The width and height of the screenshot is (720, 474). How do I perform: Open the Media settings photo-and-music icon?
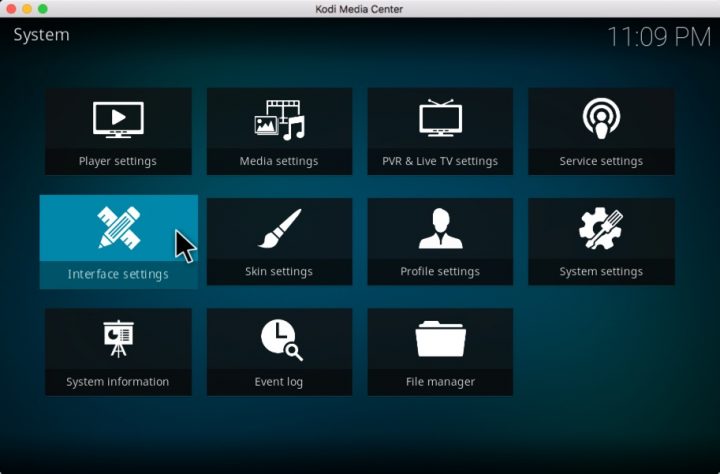point(280,120)
